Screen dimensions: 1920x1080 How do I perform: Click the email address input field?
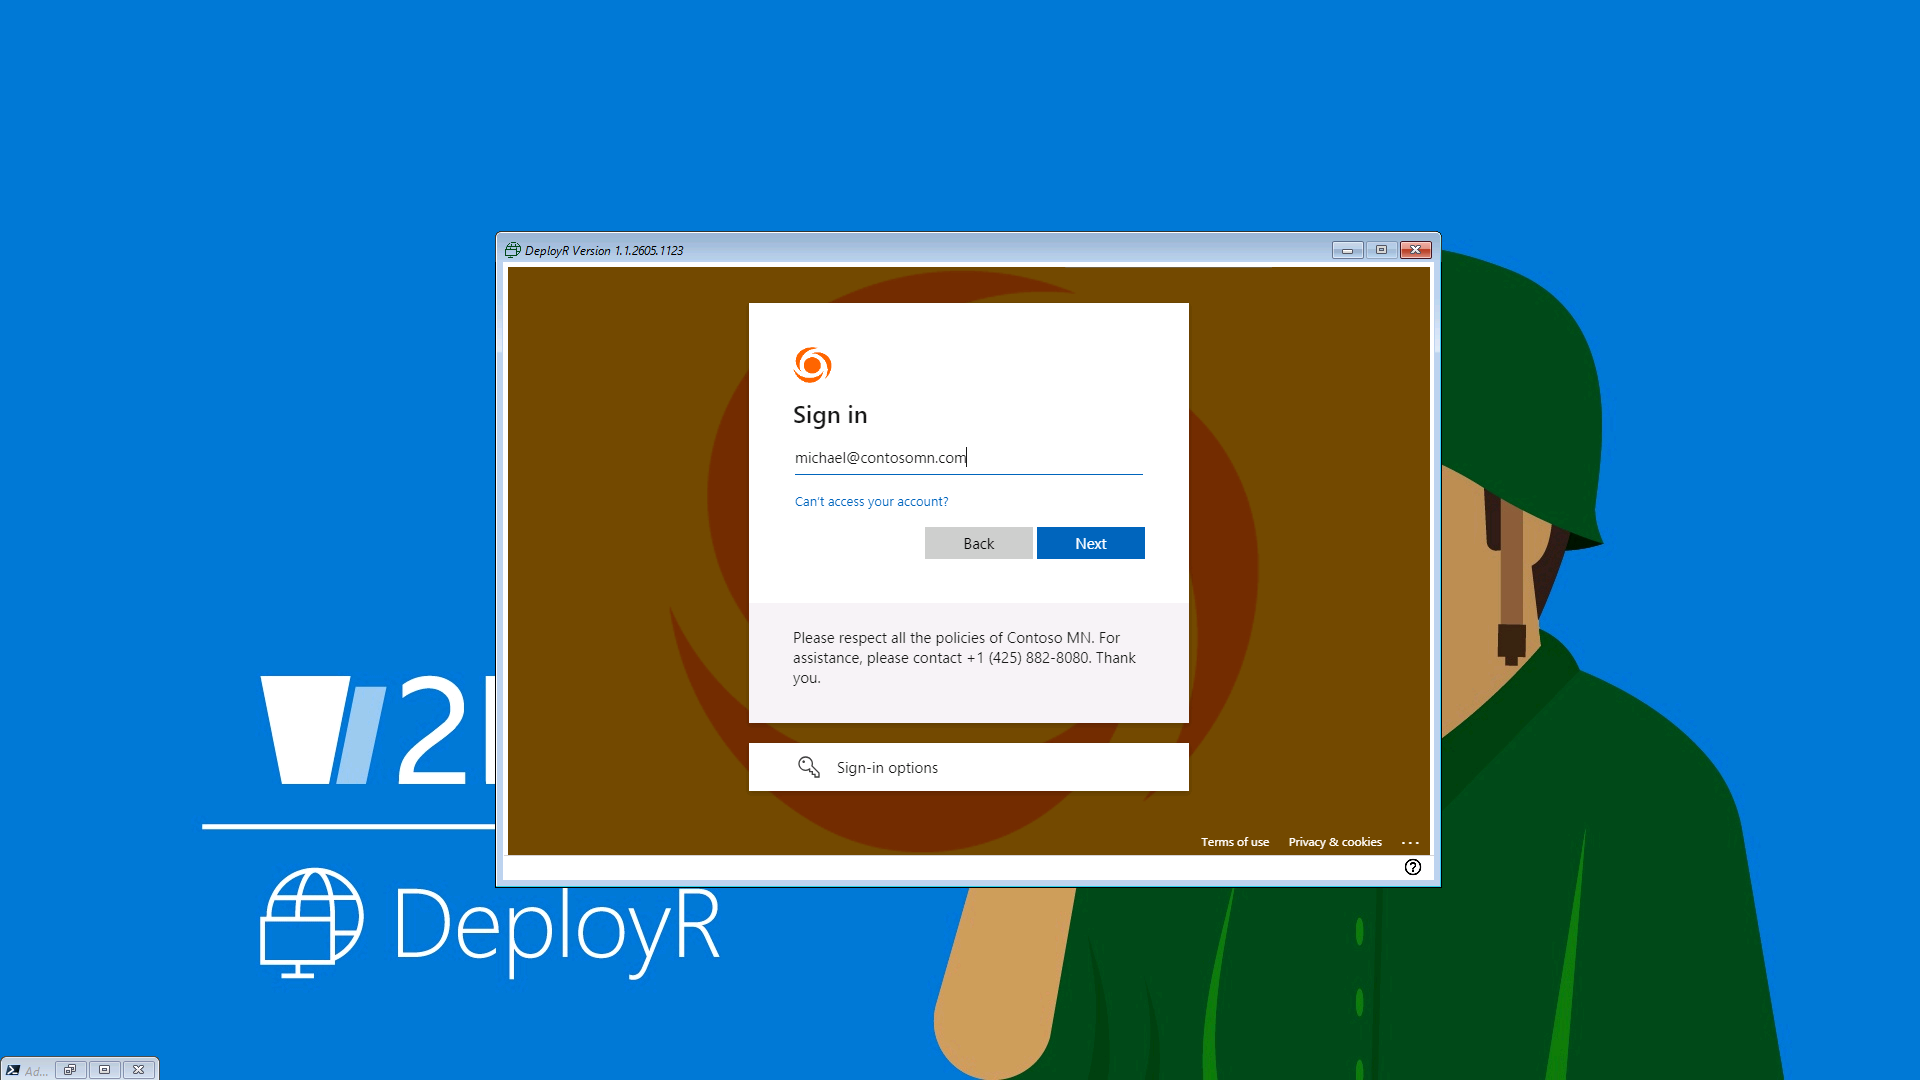pyautogui.click(x=967, y=458)
